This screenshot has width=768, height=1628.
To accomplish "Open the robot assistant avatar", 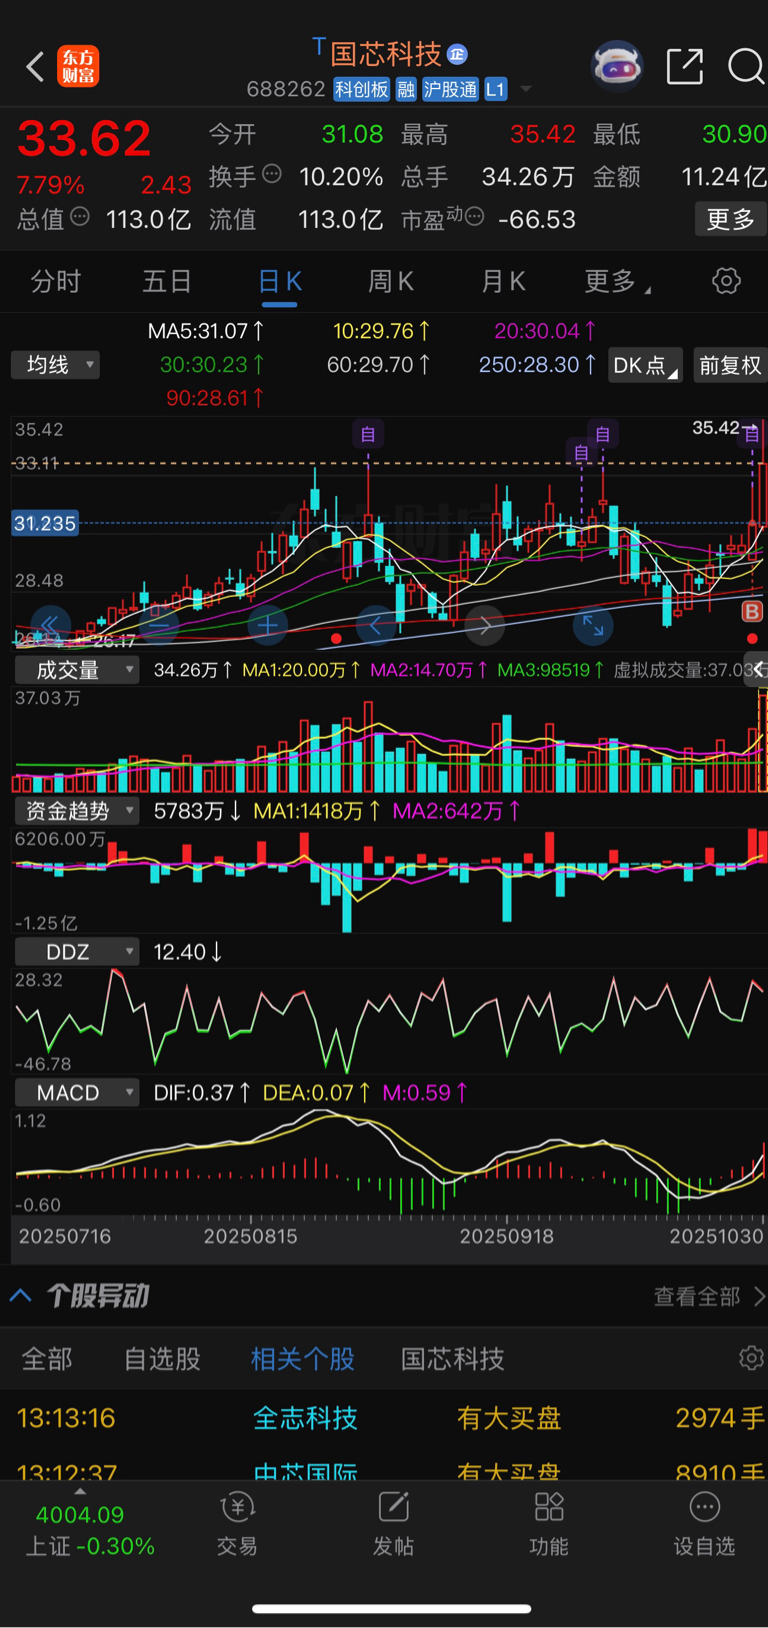I will [x=617, y=66].
